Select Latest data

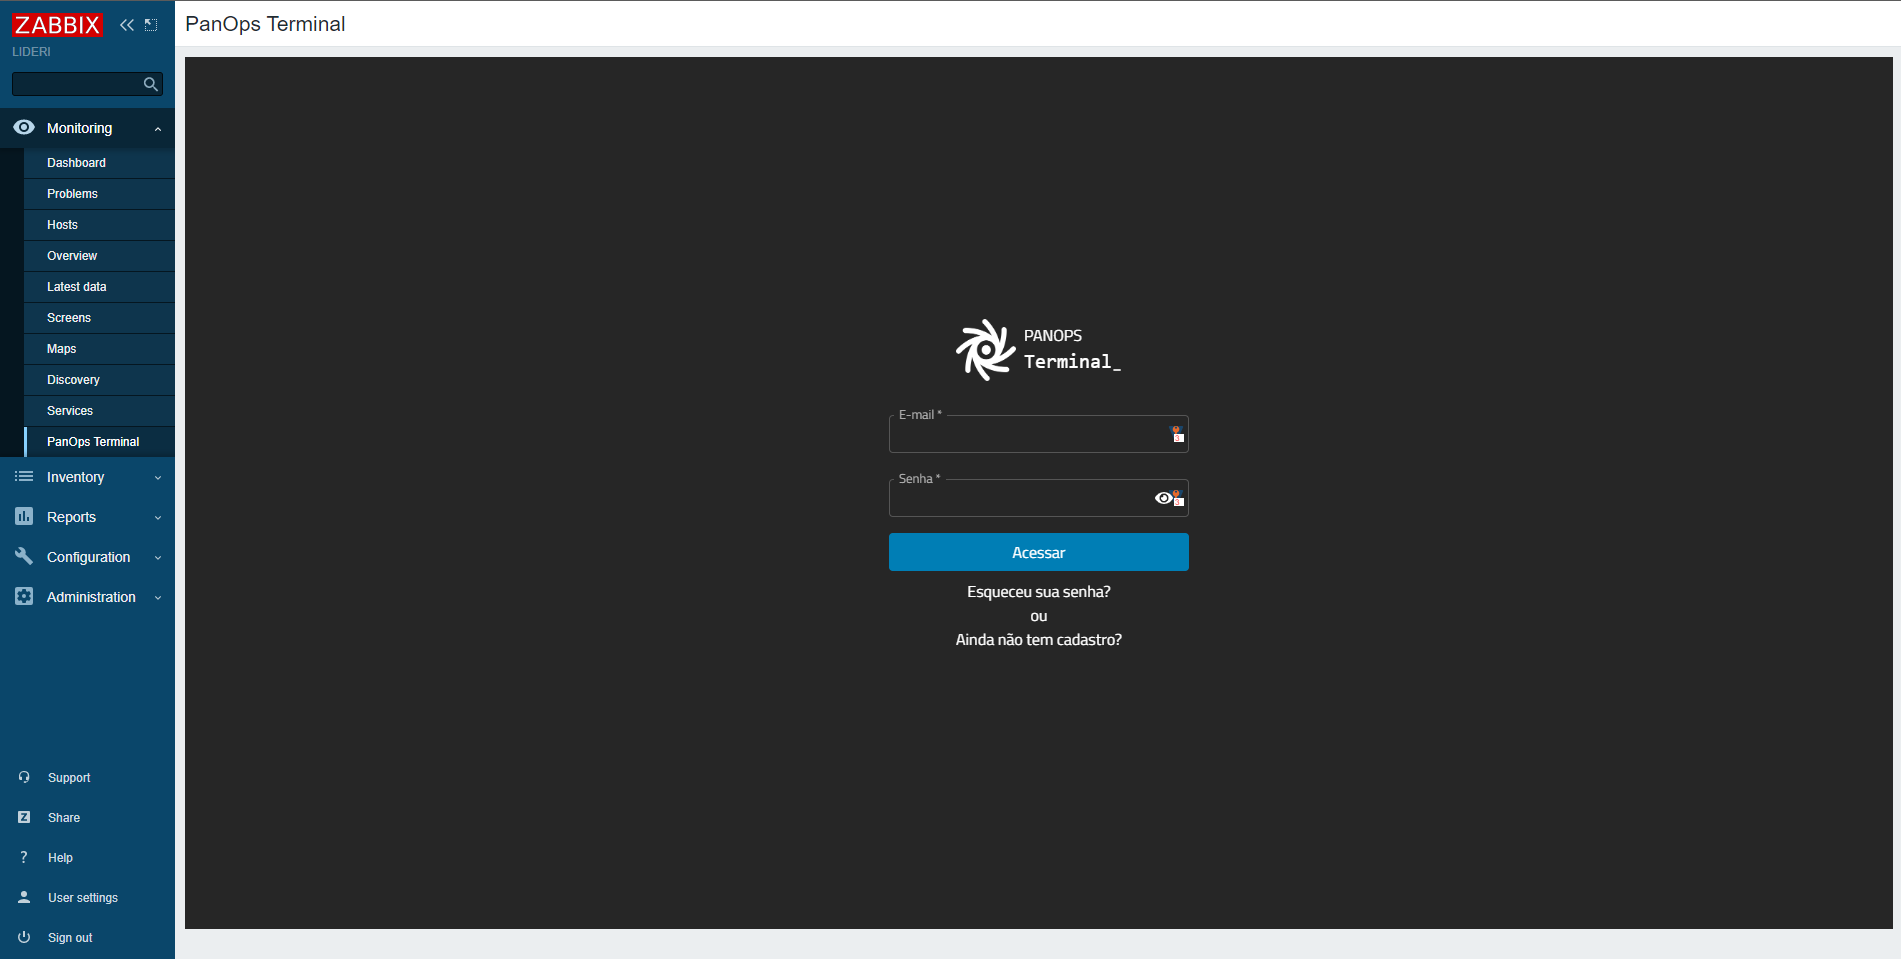pos(99,287)
